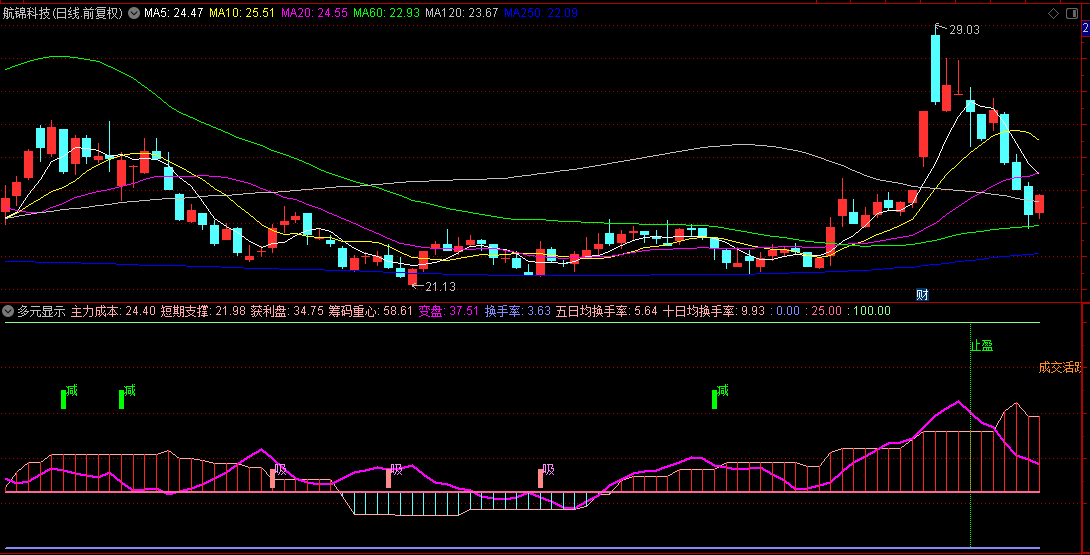Select the 止盈 take-profit label
Screen dimensions: 1090x555
point(982,346)
